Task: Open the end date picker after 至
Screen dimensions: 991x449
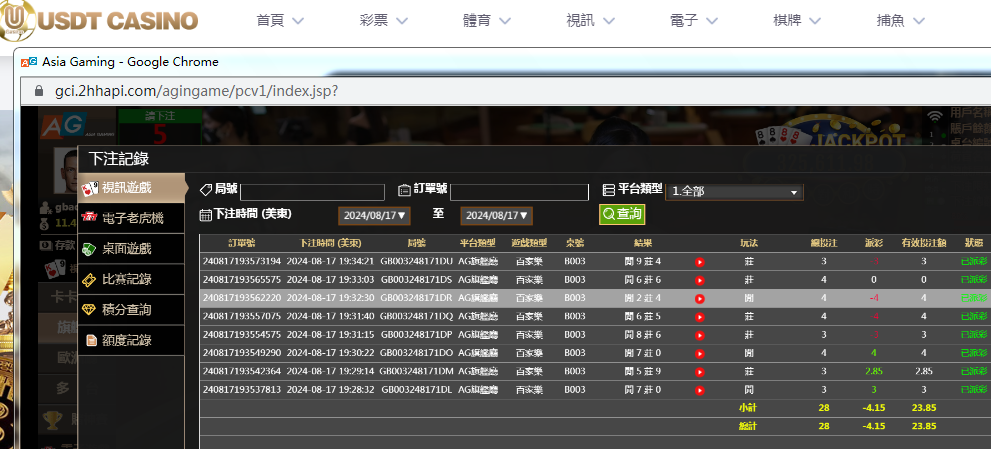Action: (496, 215)
